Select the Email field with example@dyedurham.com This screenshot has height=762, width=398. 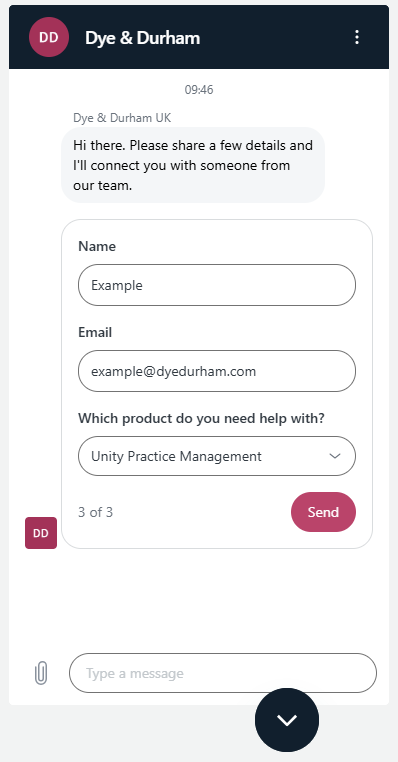tap(217, 371)
